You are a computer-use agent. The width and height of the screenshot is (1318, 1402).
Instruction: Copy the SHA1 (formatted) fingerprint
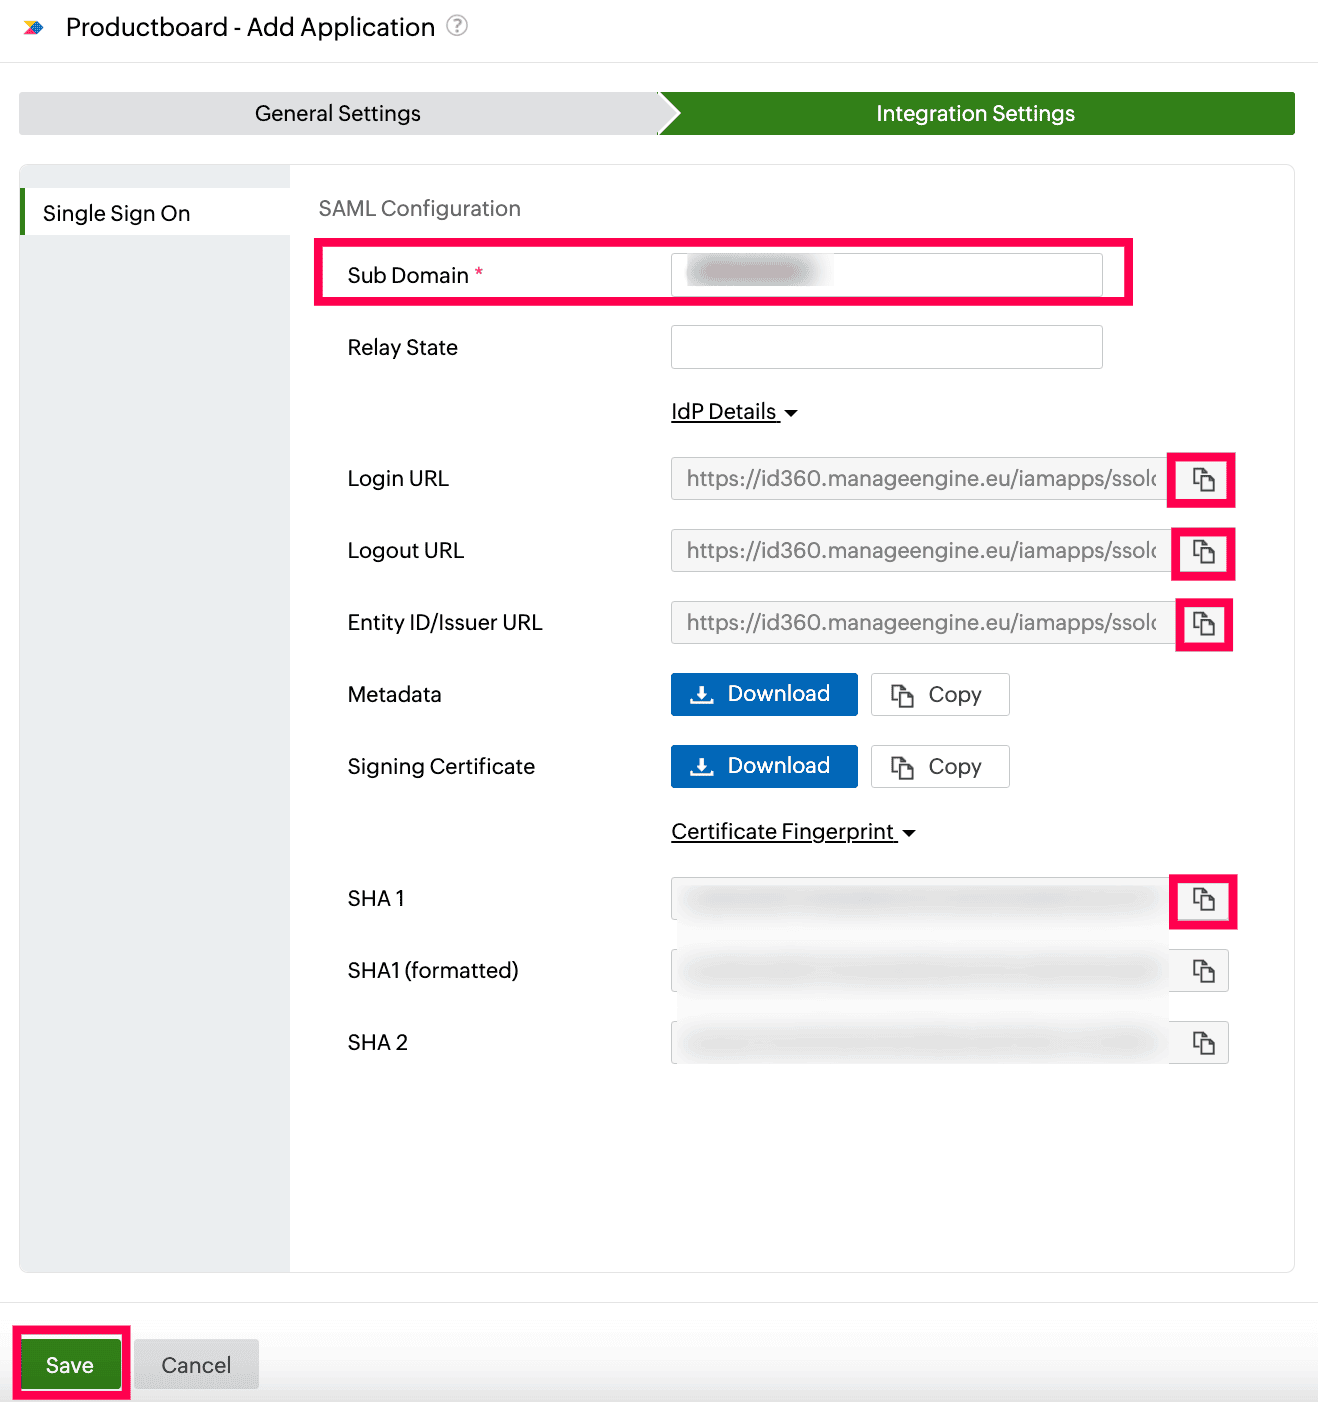(x=1203, y=971)
